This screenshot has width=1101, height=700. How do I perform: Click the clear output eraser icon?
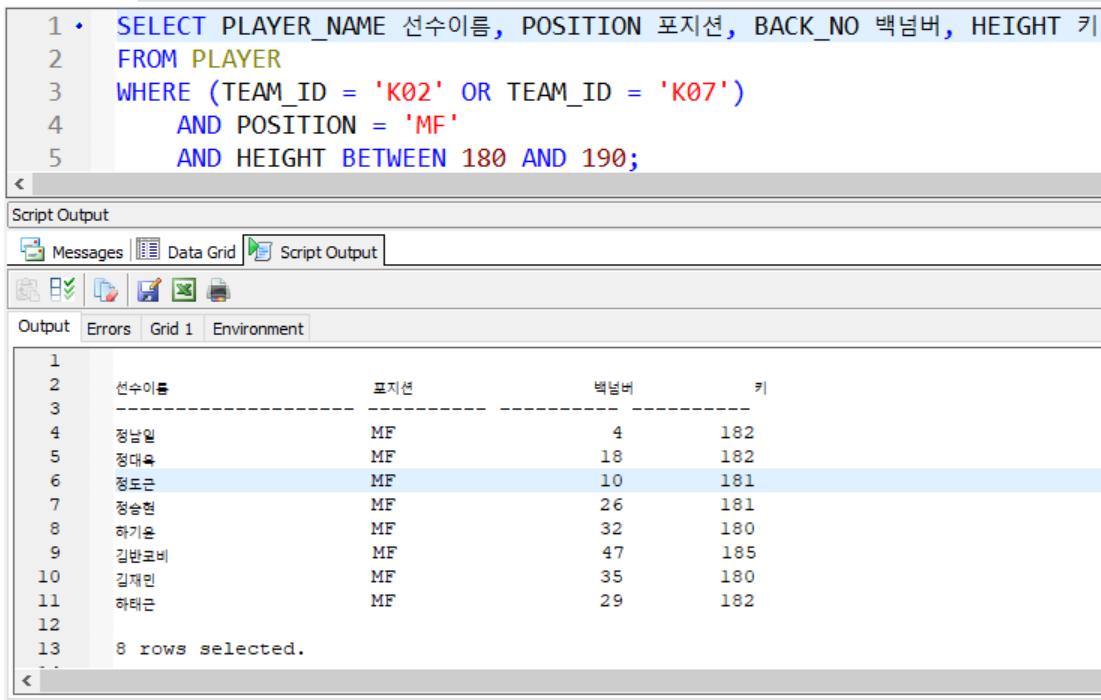(106, 290)
